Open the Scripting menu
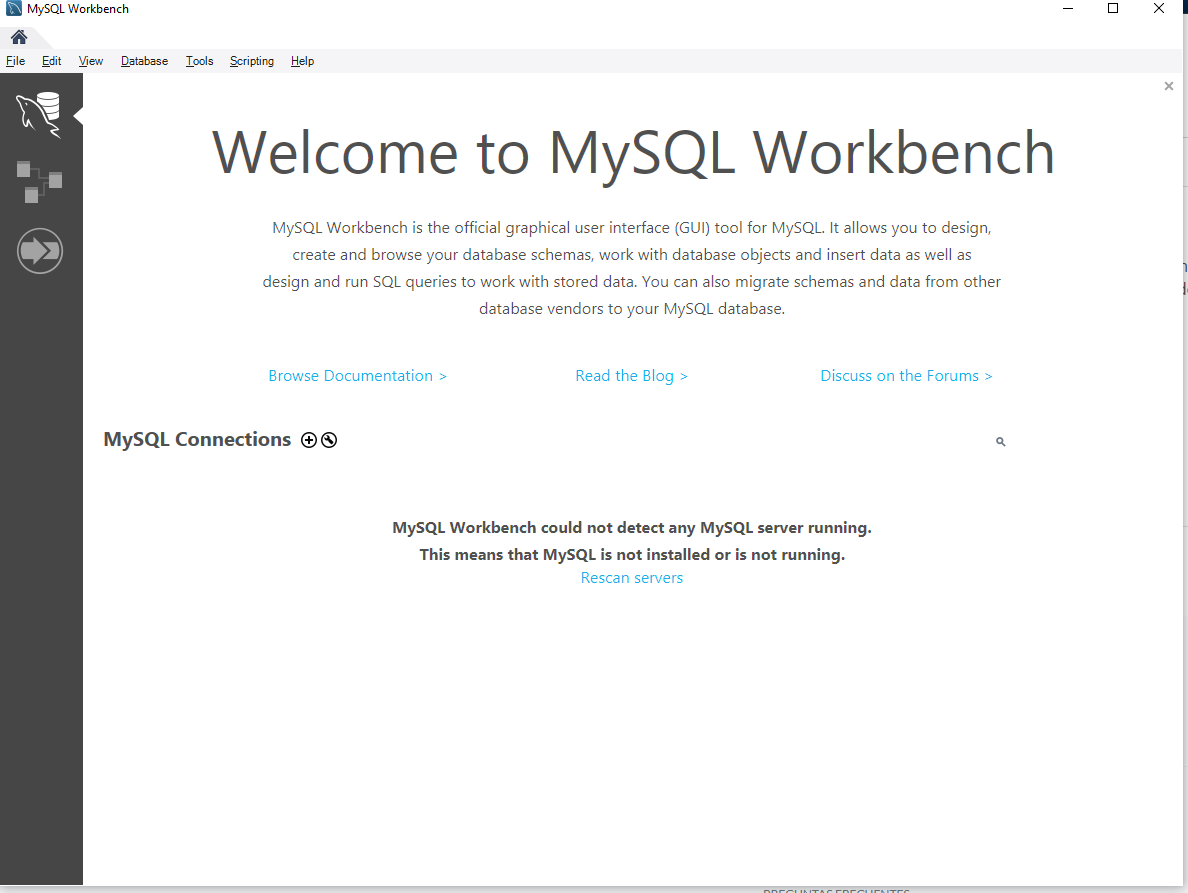 252,61
